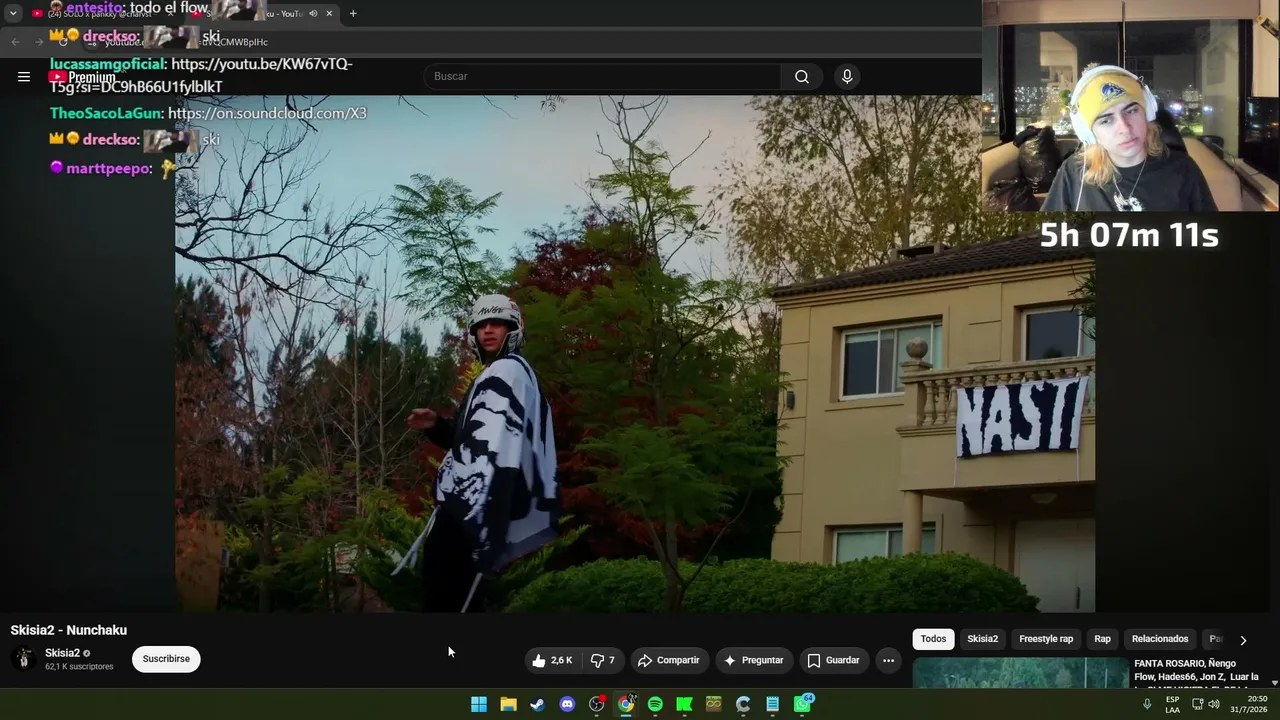Click the system tray microphone icon

pos(1147,704)
